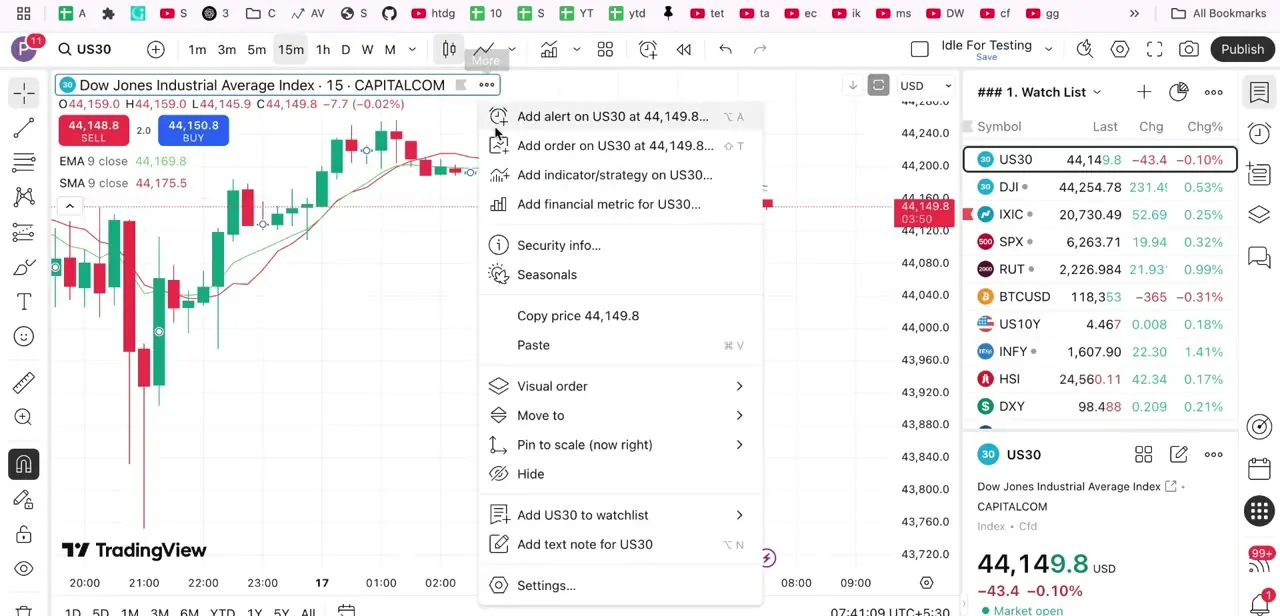
Task: Select Add financial metric for US30
Action: [620, 204]
